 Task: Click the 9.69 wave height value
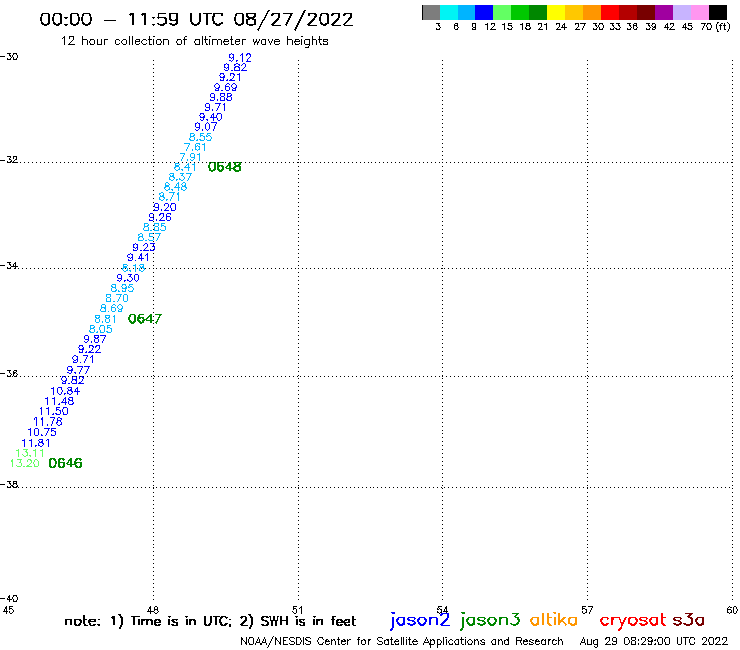(x=225, y=87)
